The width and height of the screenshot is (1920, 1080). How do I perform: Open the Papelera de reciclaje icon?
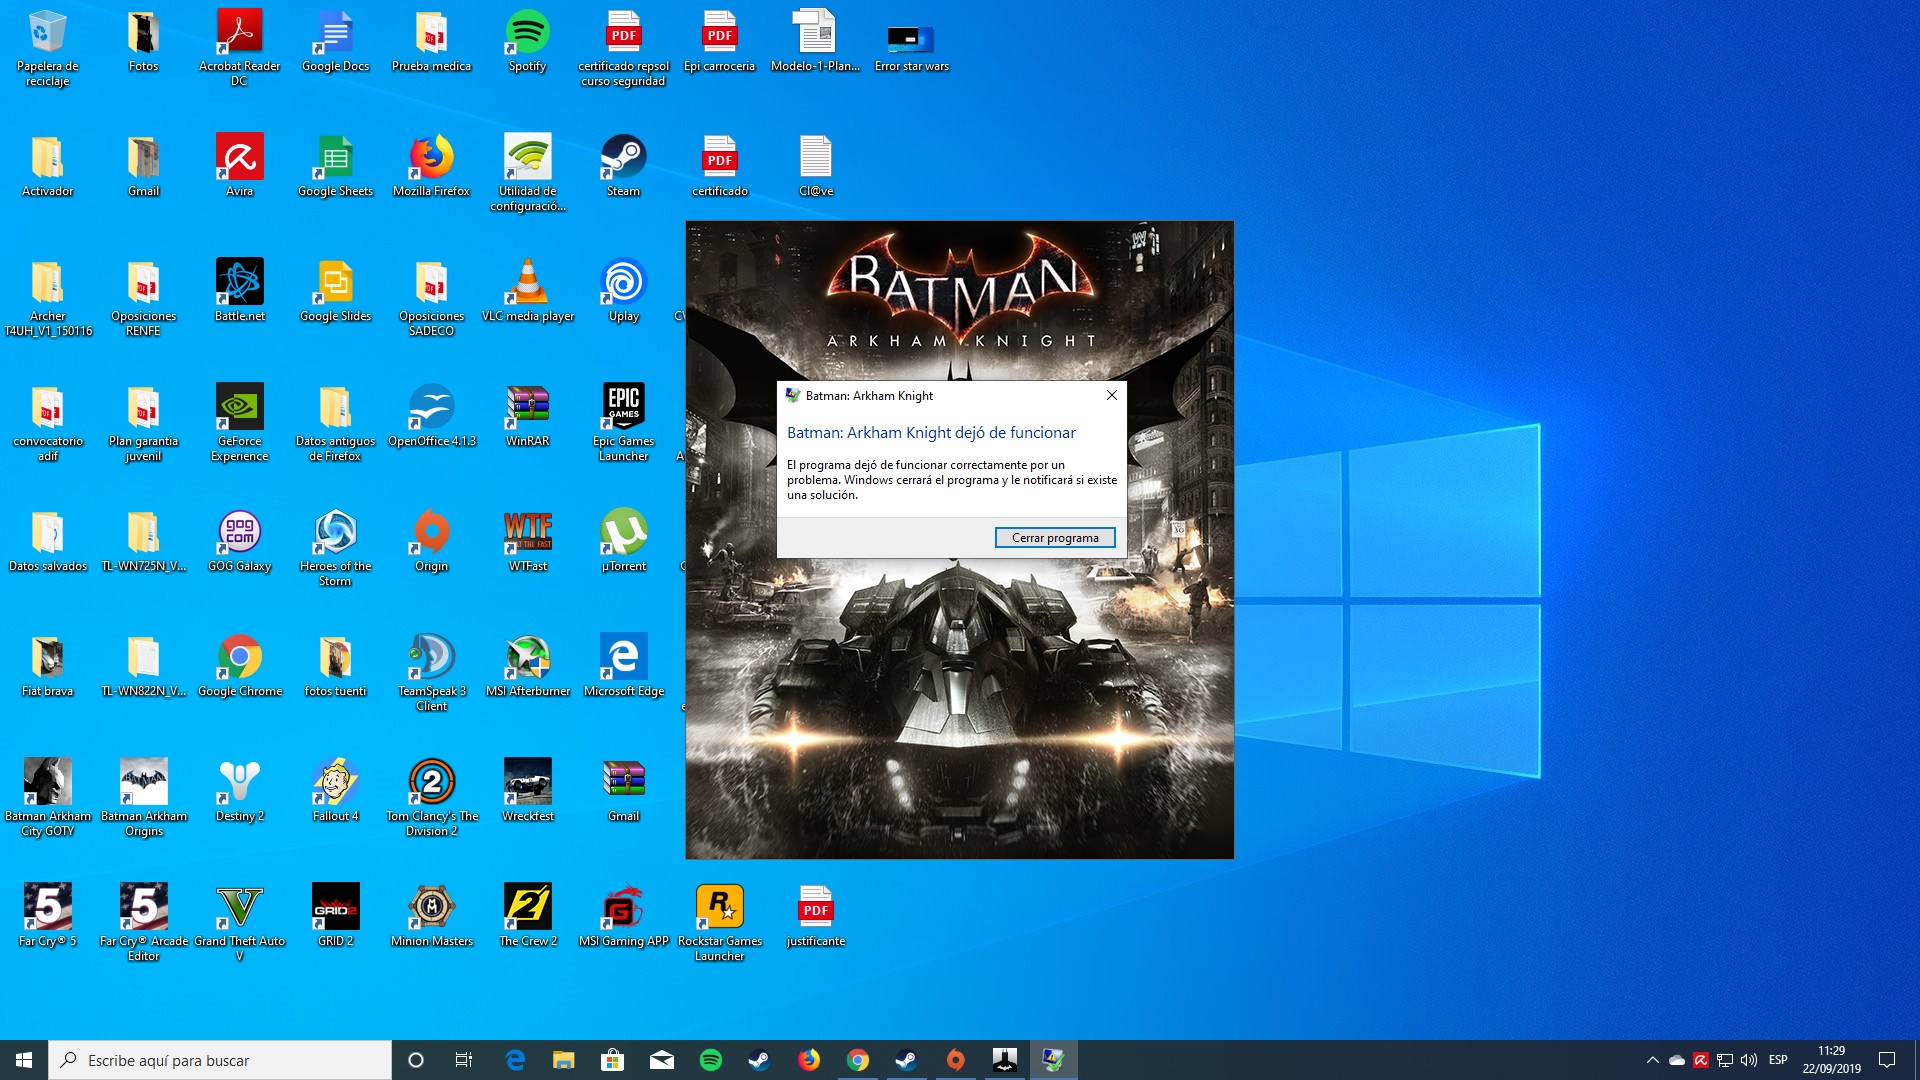(x=47, y=48)
